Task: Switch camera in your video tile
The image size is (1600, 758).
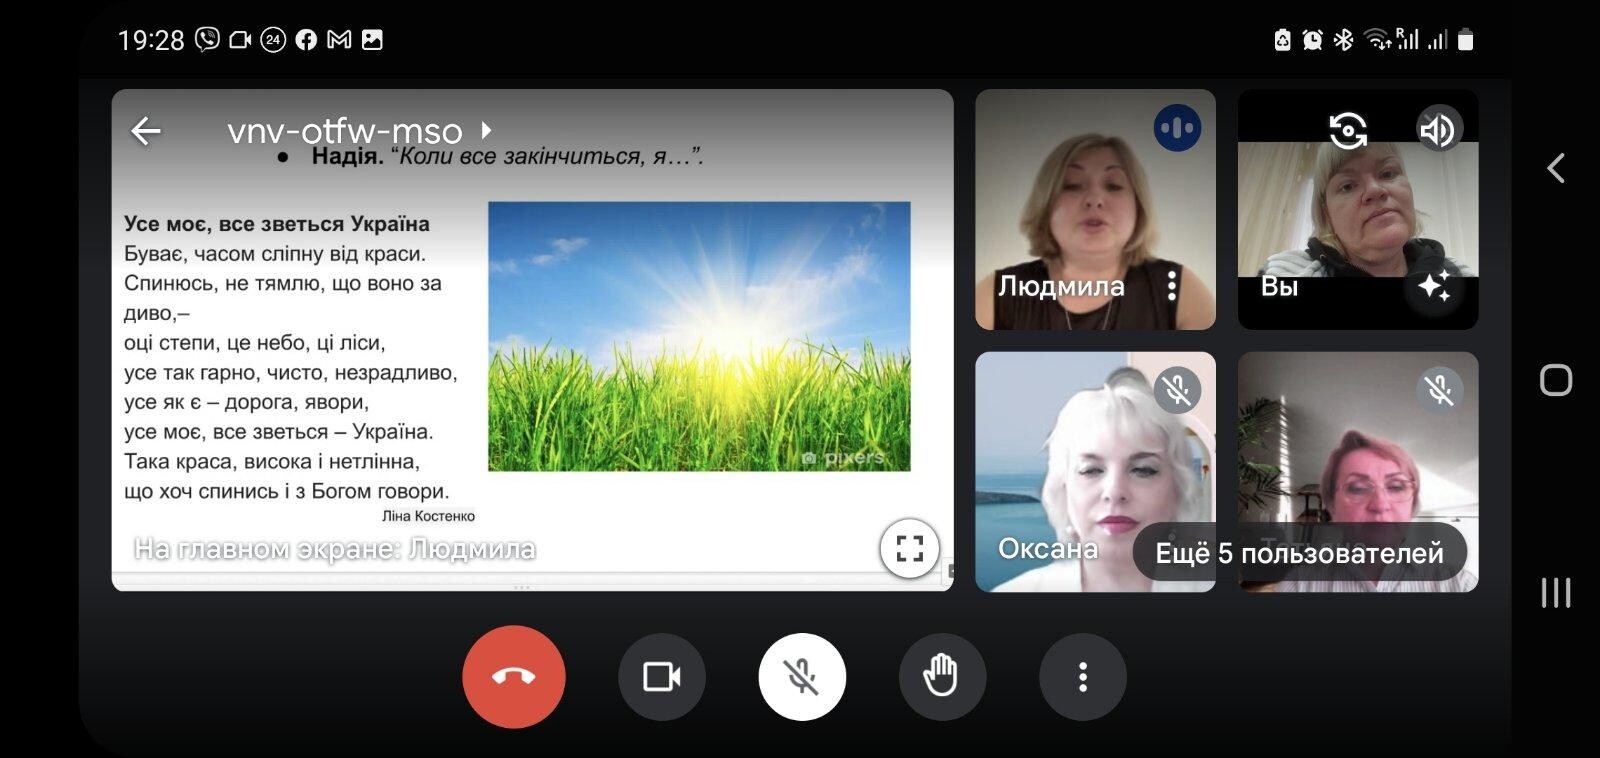Action: [x=1348, y=130]
